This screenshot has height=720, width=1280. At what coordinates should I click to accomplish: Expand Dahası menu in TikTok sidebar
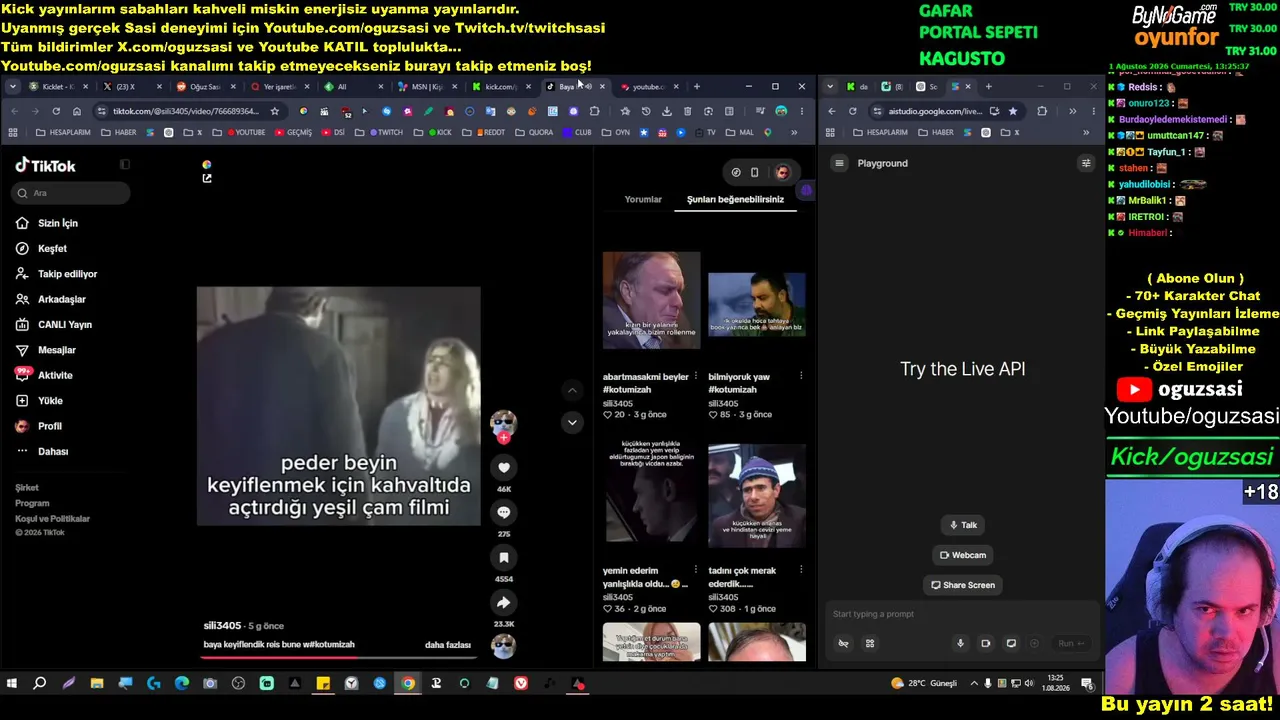pyautogui.click(x=42, y=451)
